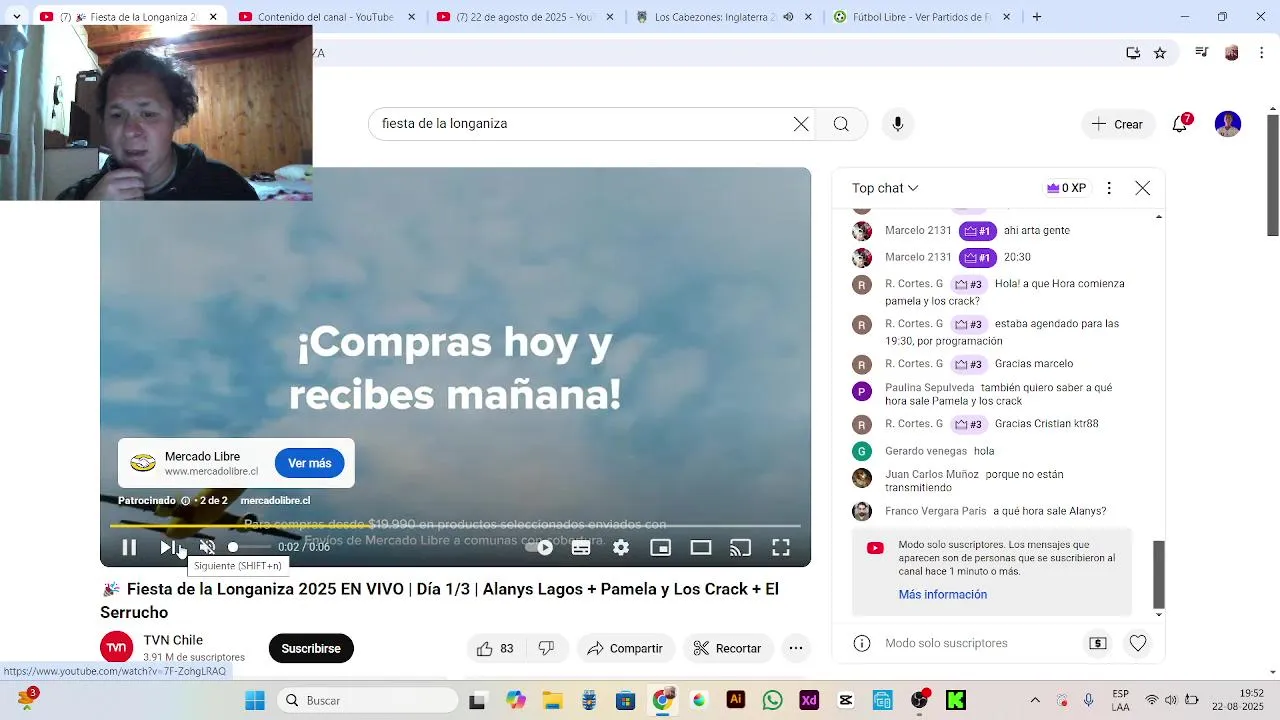This screenshot has width=1280, height=720.
Task: Click the Ver más ad button
Action: (x=310, y=463)
